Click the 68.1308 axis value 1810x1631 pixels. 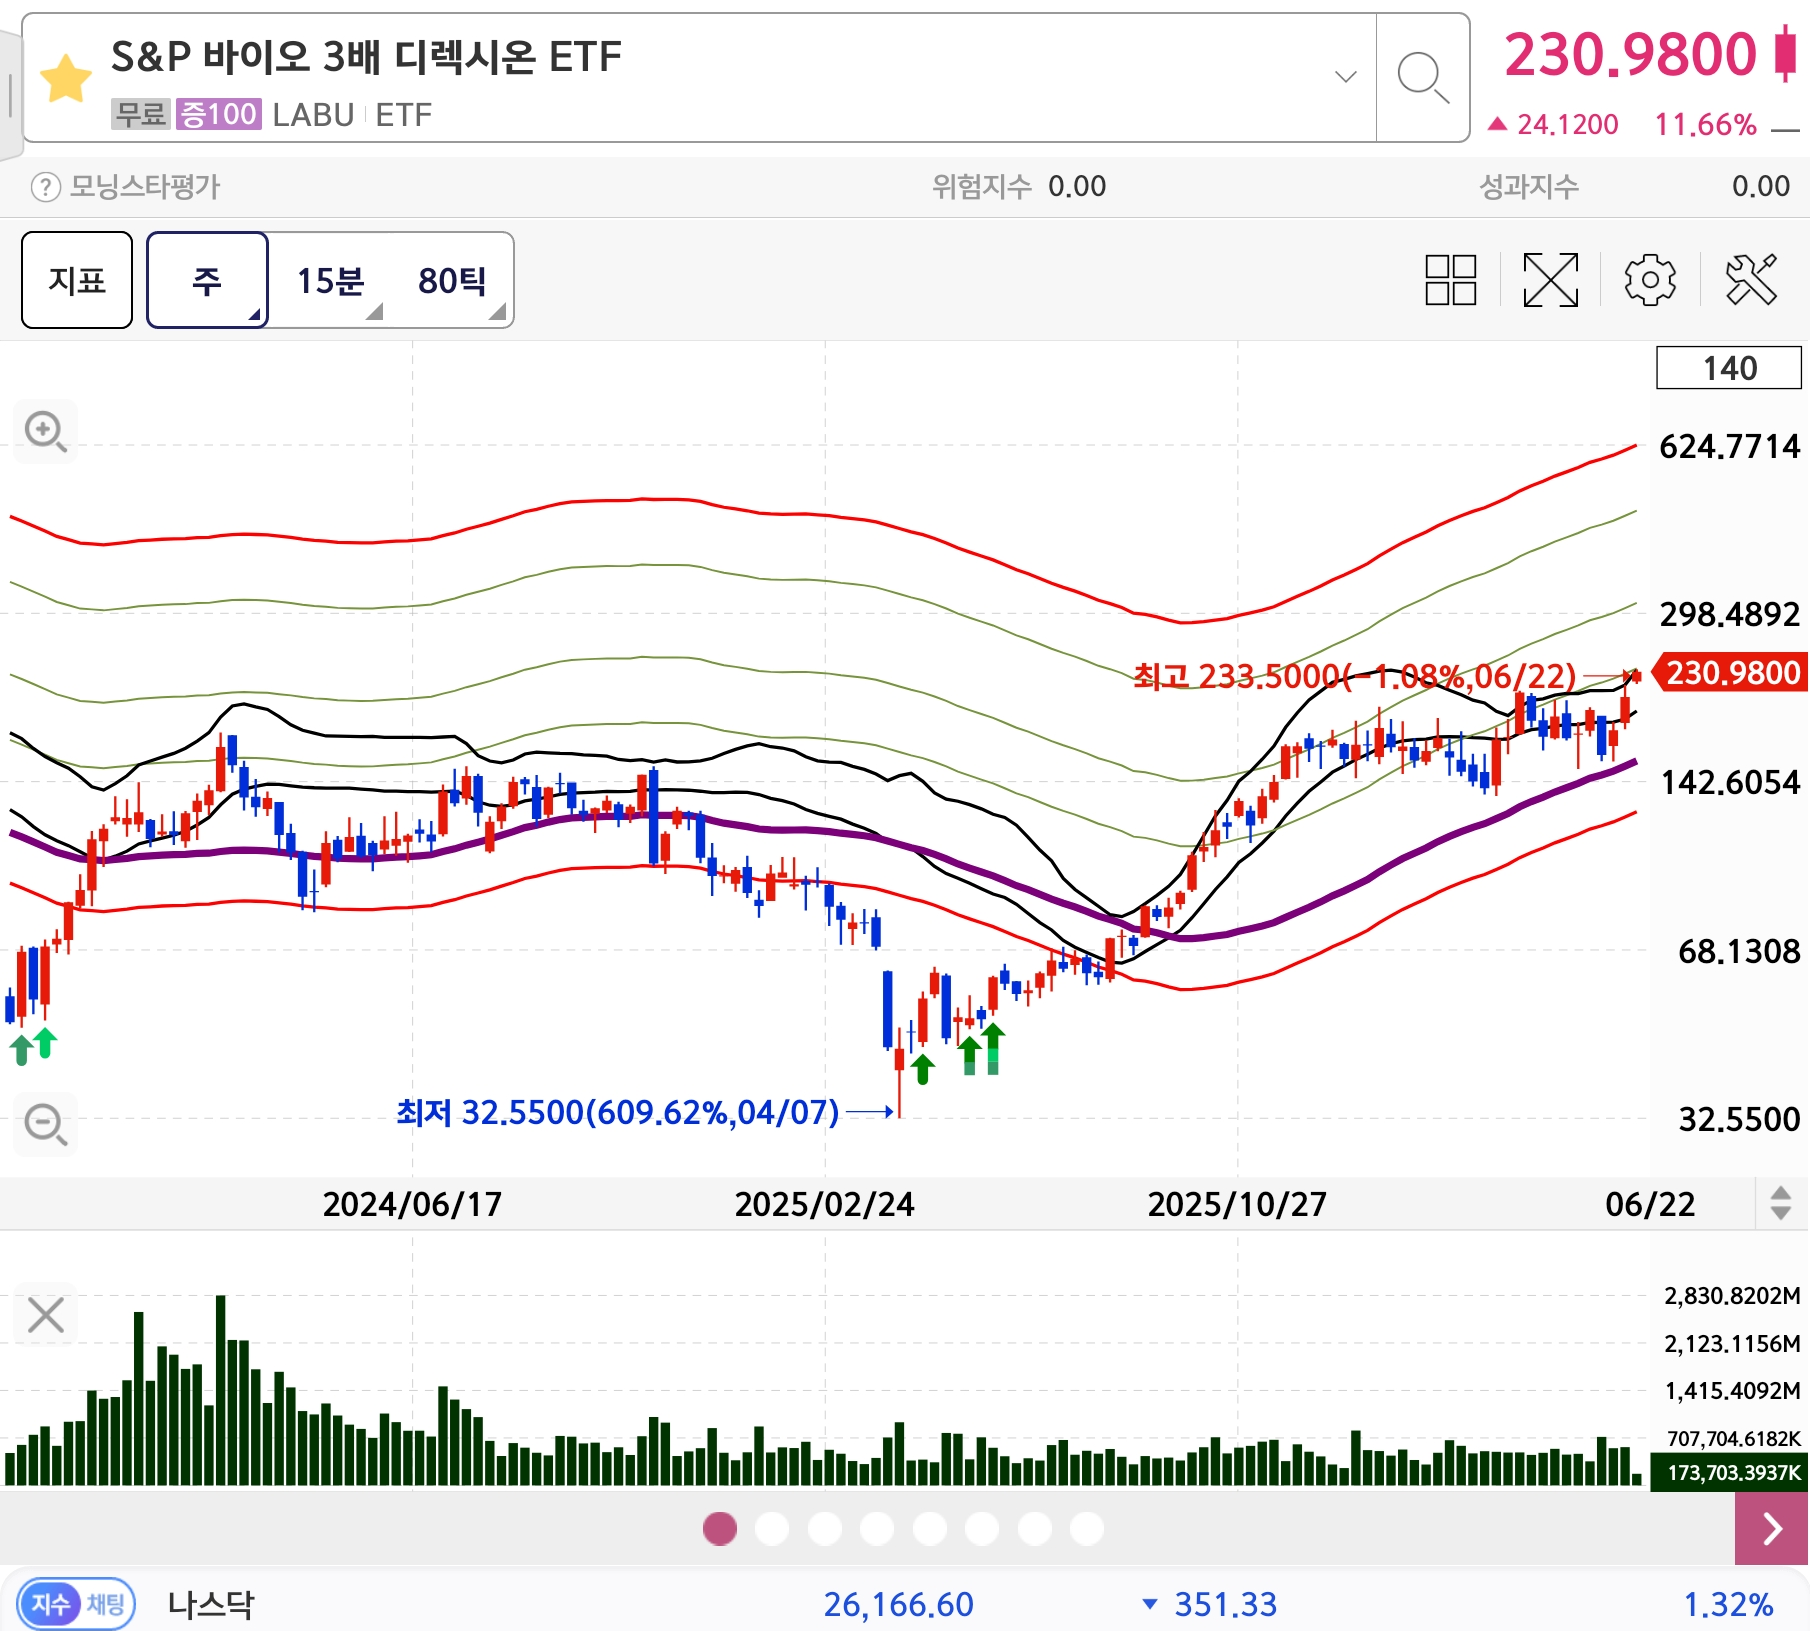click(1738, 951)
